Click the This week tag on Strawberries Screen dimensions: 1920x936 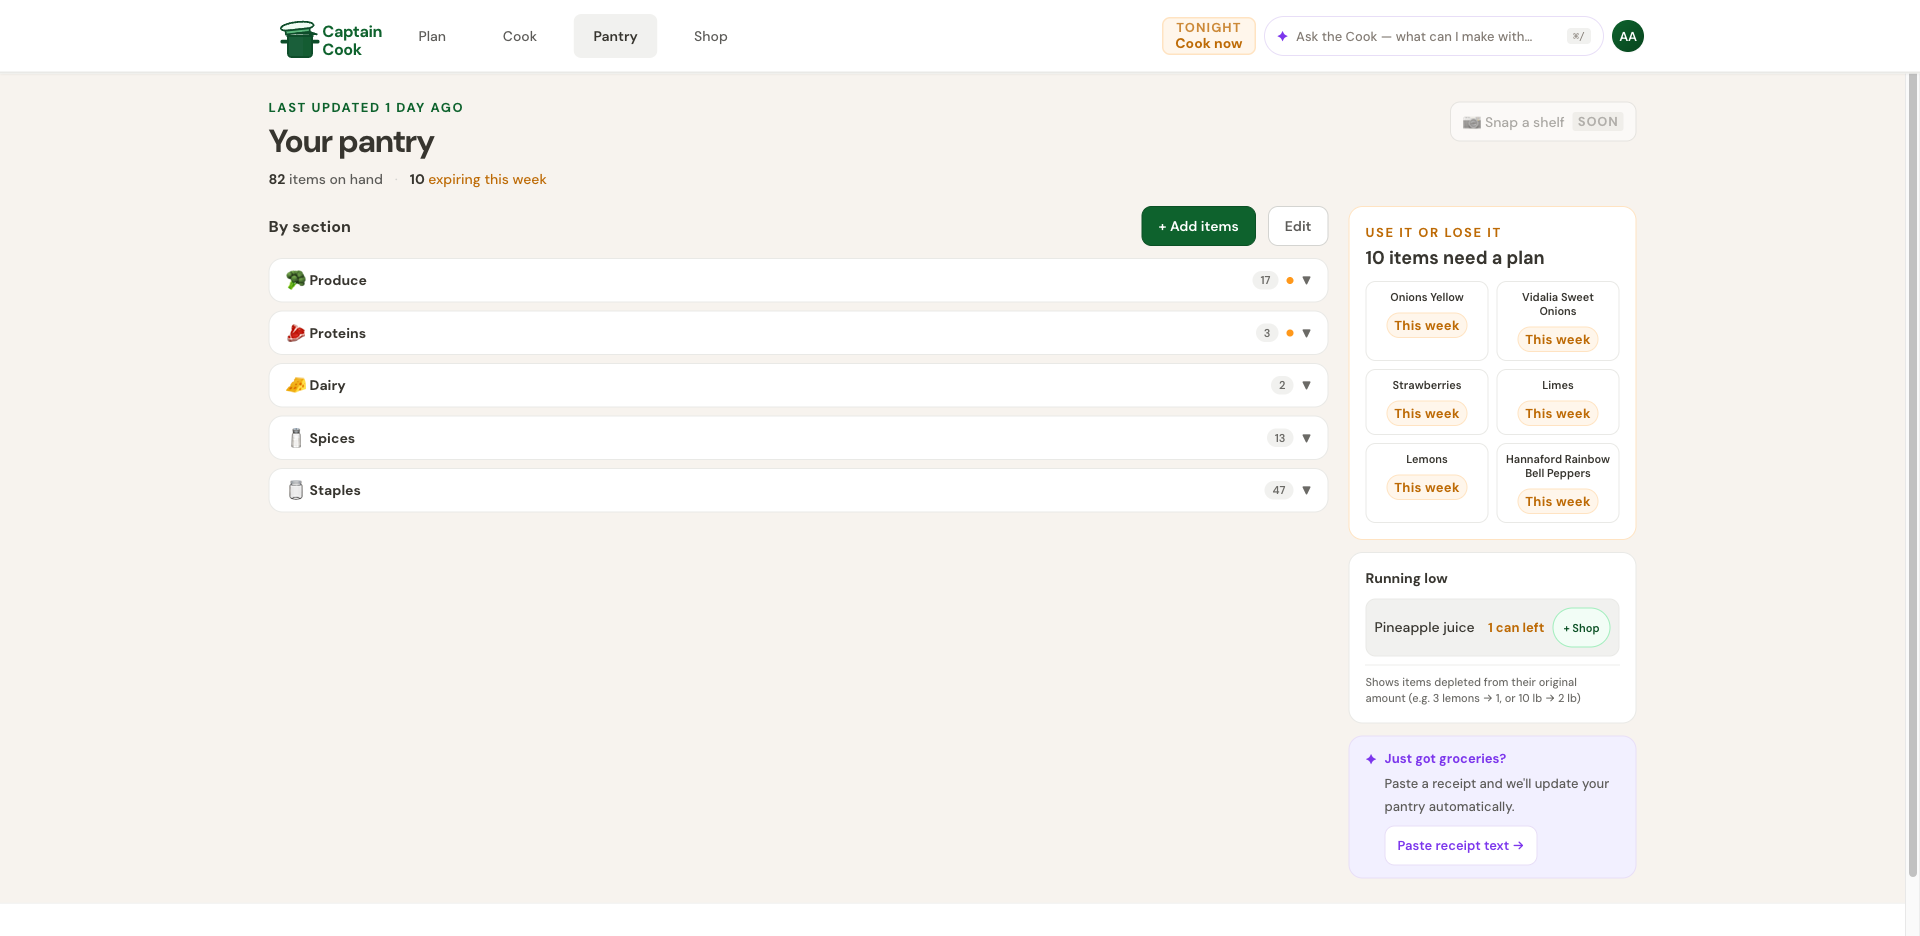(1426, 413)
